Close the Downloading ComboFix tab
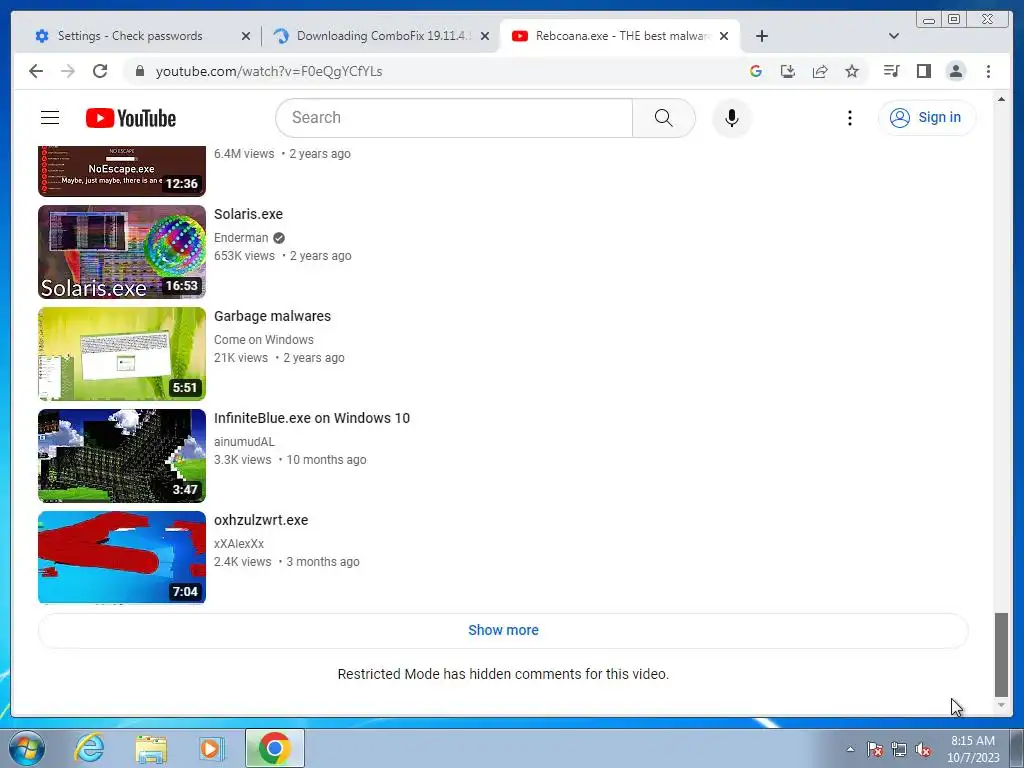This screenshot has width=1024, height=768. 485,37
